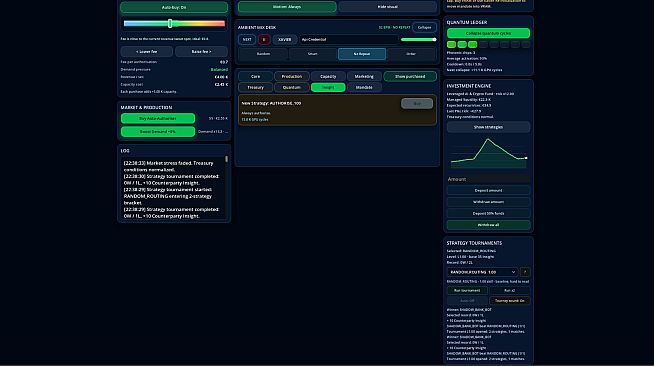Open the Quantum upgrades tab

coord(292,87)
